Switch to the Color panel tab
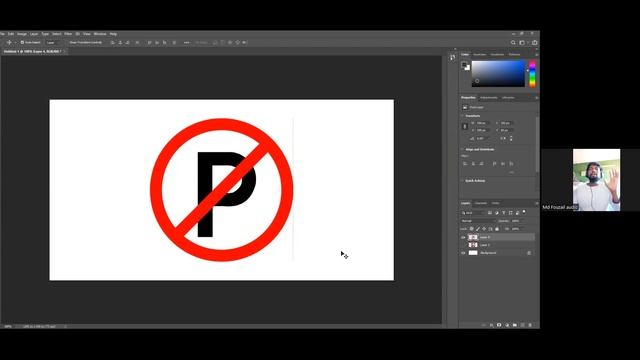This screenshot has height=360, width=640. [x=465, y=54]
